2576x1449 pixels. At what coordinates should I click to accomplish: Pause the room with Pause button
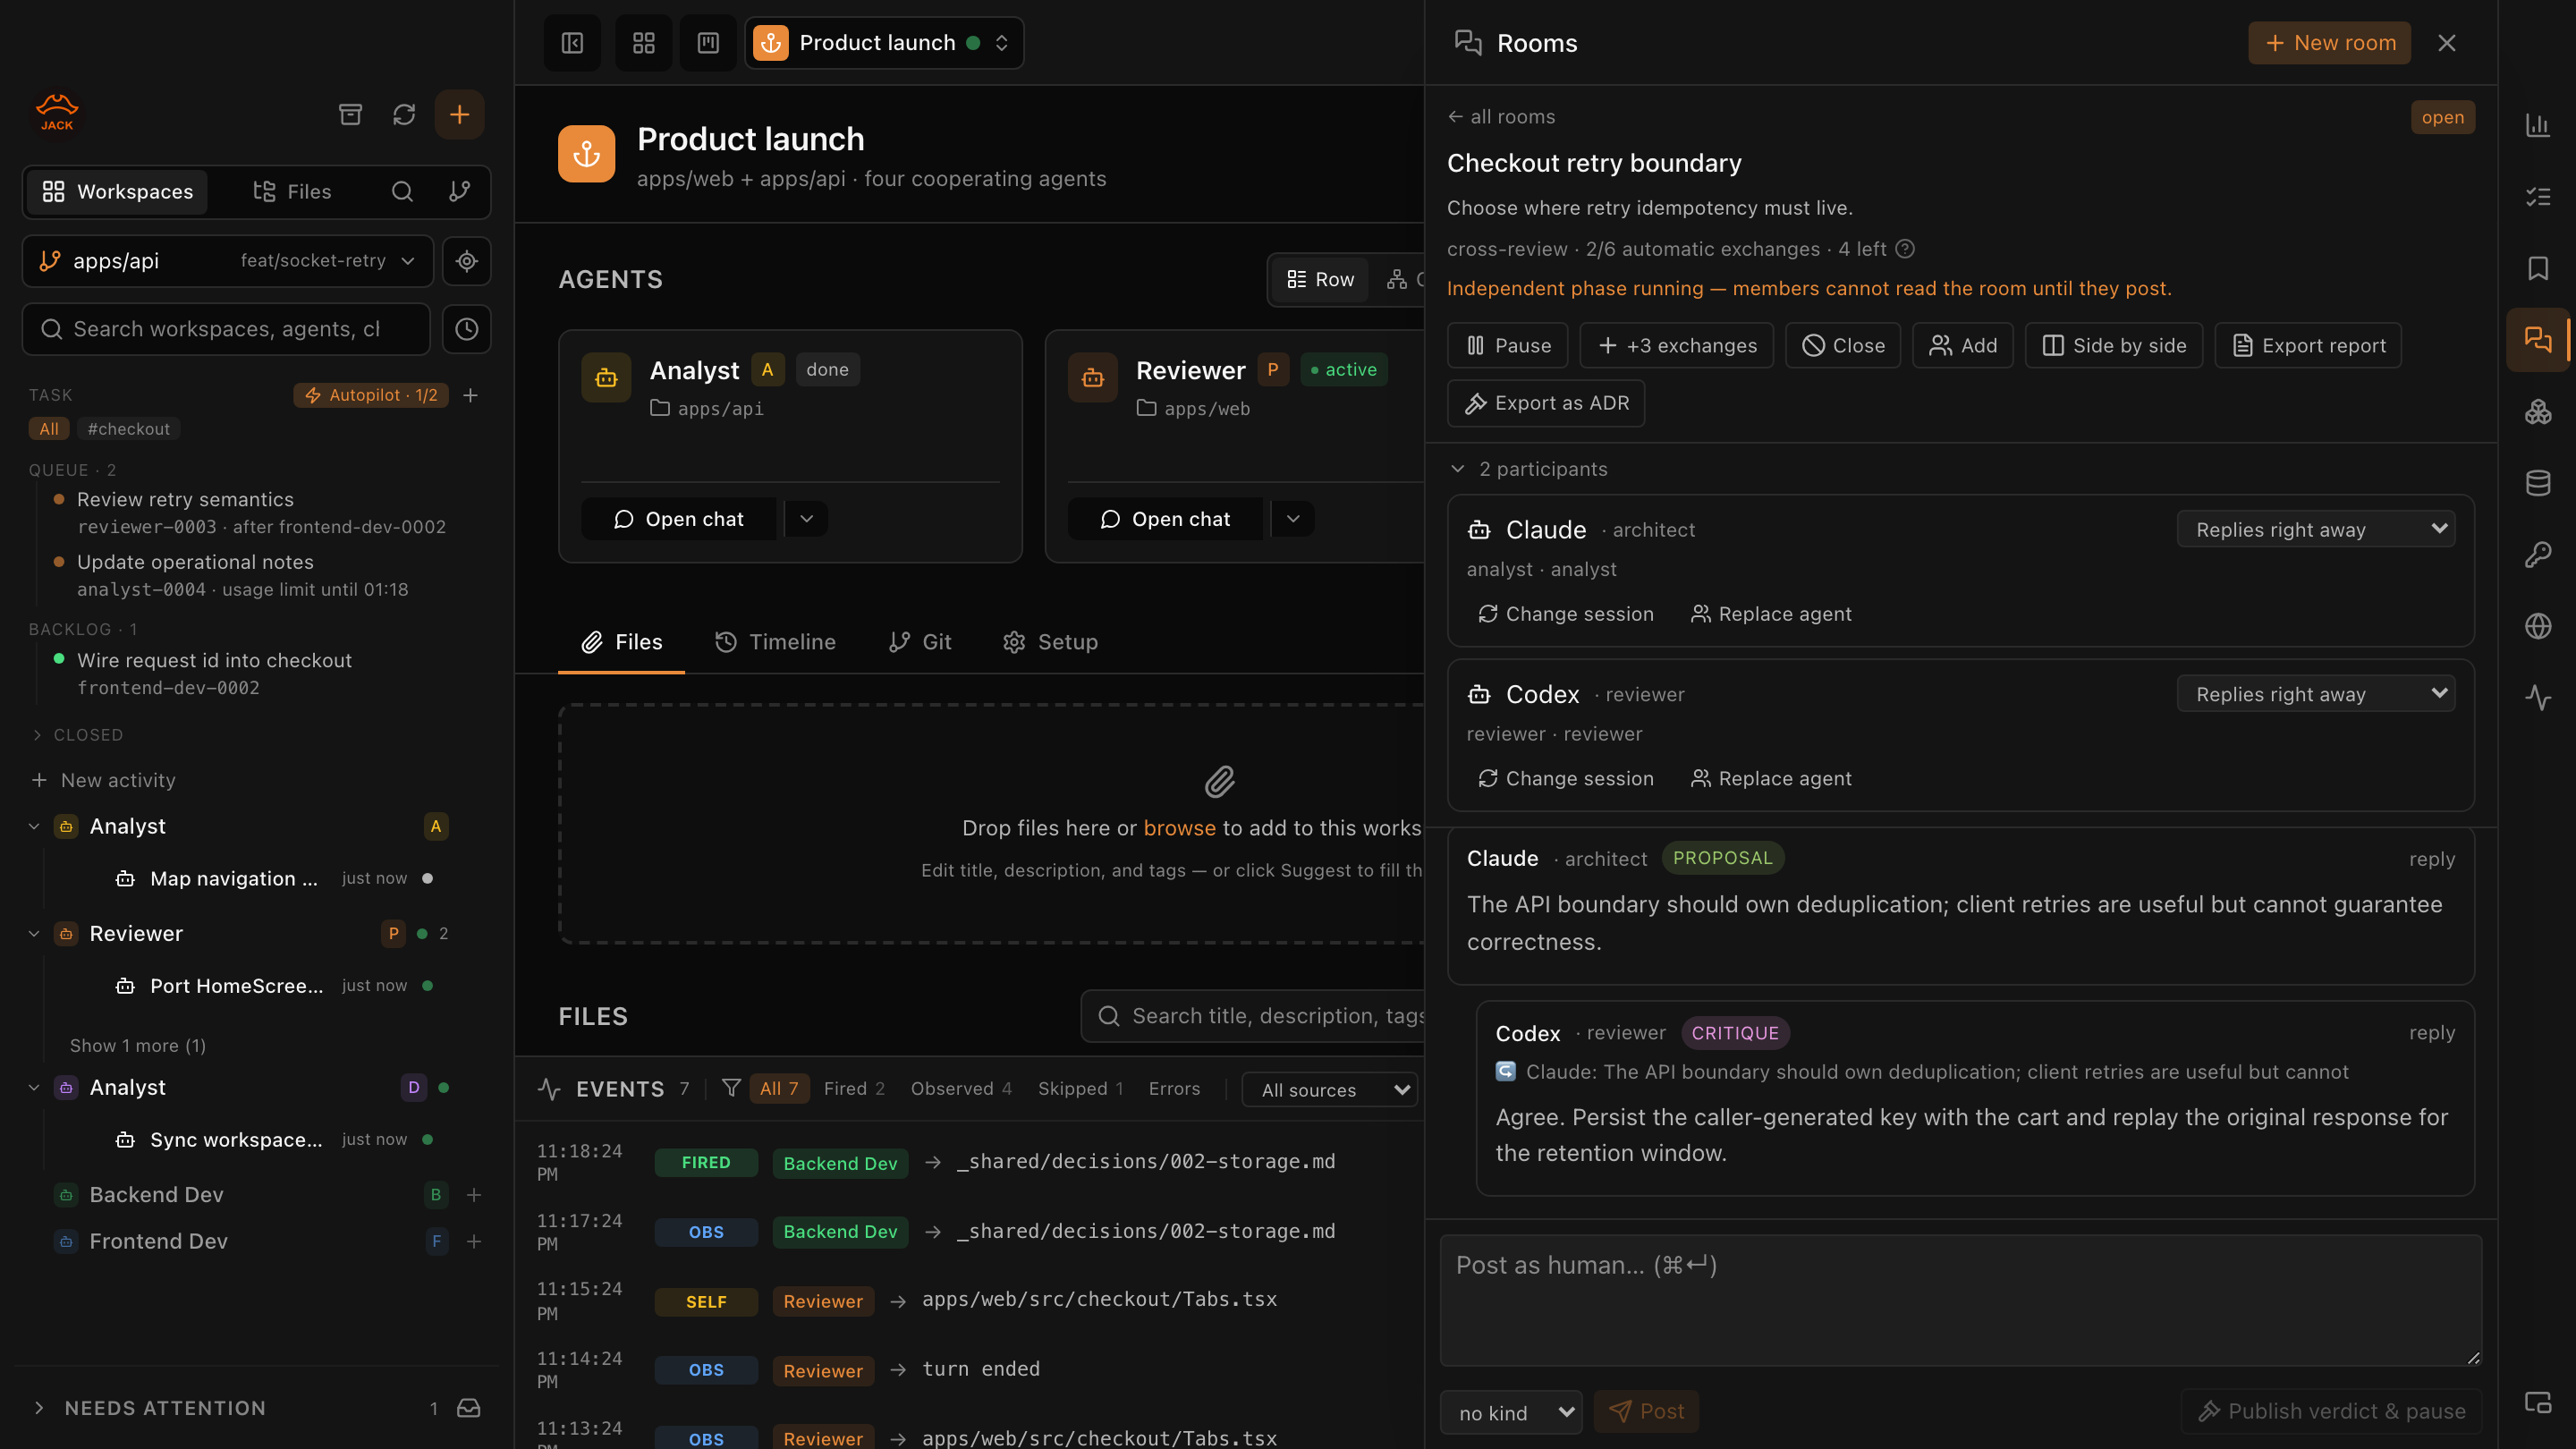click(x=1508, y=345)
